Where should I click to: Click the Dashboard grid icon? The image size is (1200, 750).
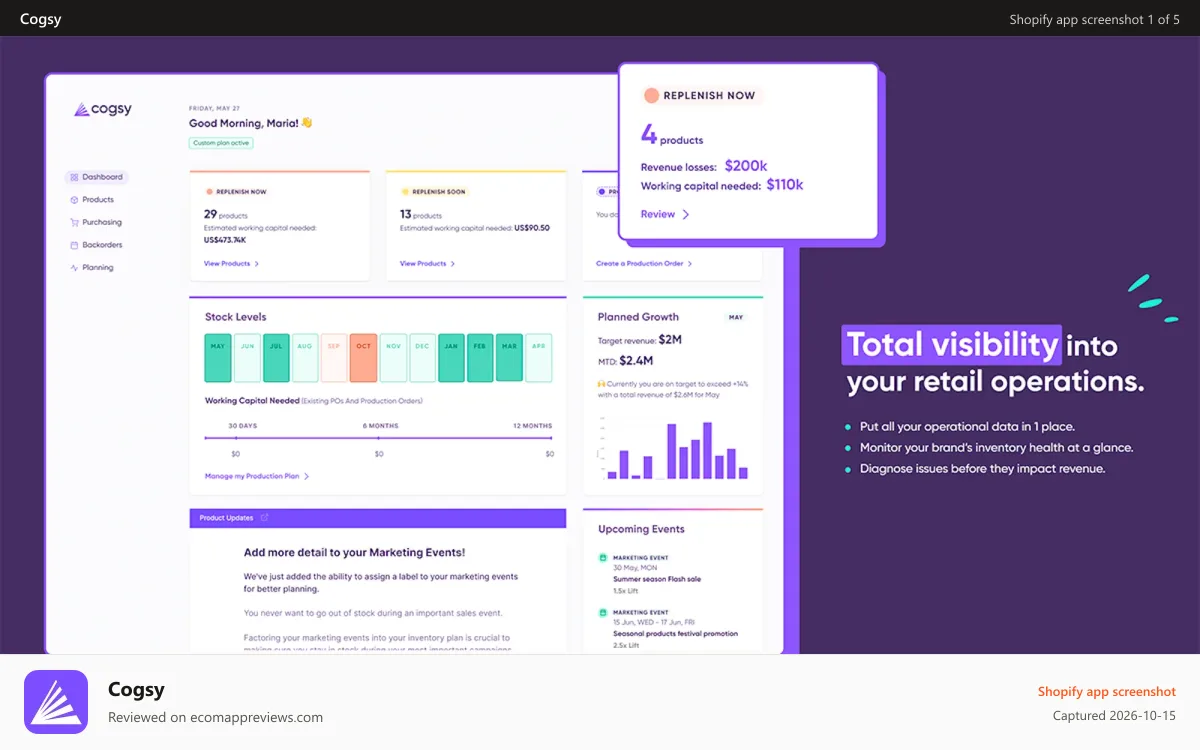tap(74, 177)
